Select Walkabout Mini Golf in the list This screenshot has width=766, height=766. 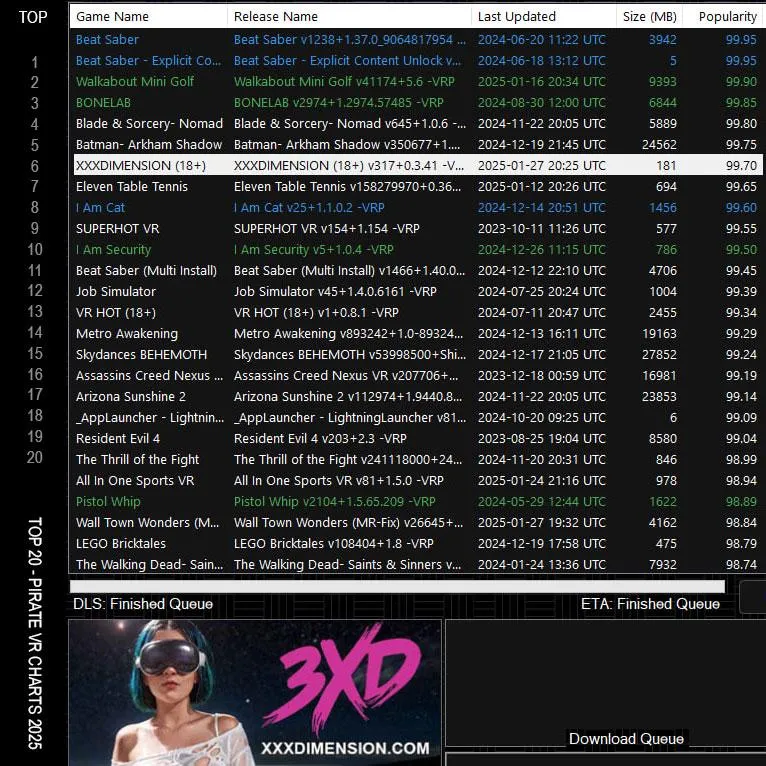coord(135,82)
